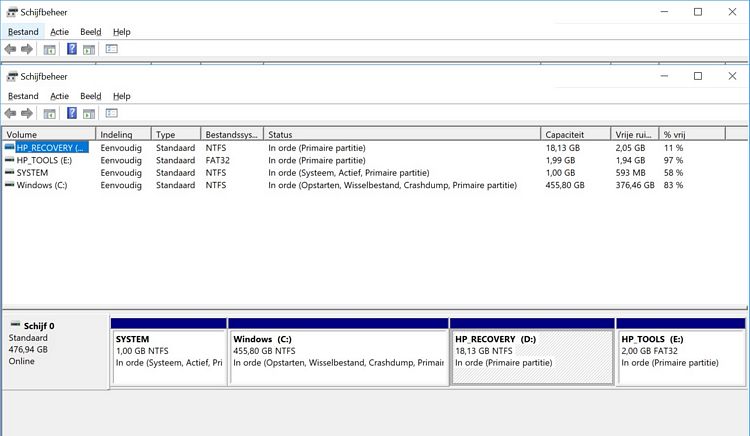The image size is (750, 436).
Task: Close the background Schijfbeheer window
Action: click(732, 11)
